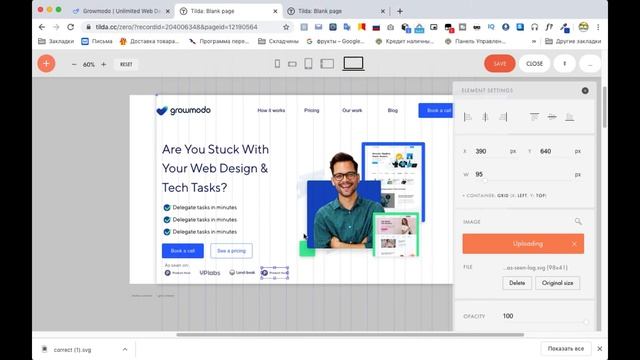Viewport: 640px width, 360px height.
Task: Open the Письма bookmark
Action: click(97, 41)
